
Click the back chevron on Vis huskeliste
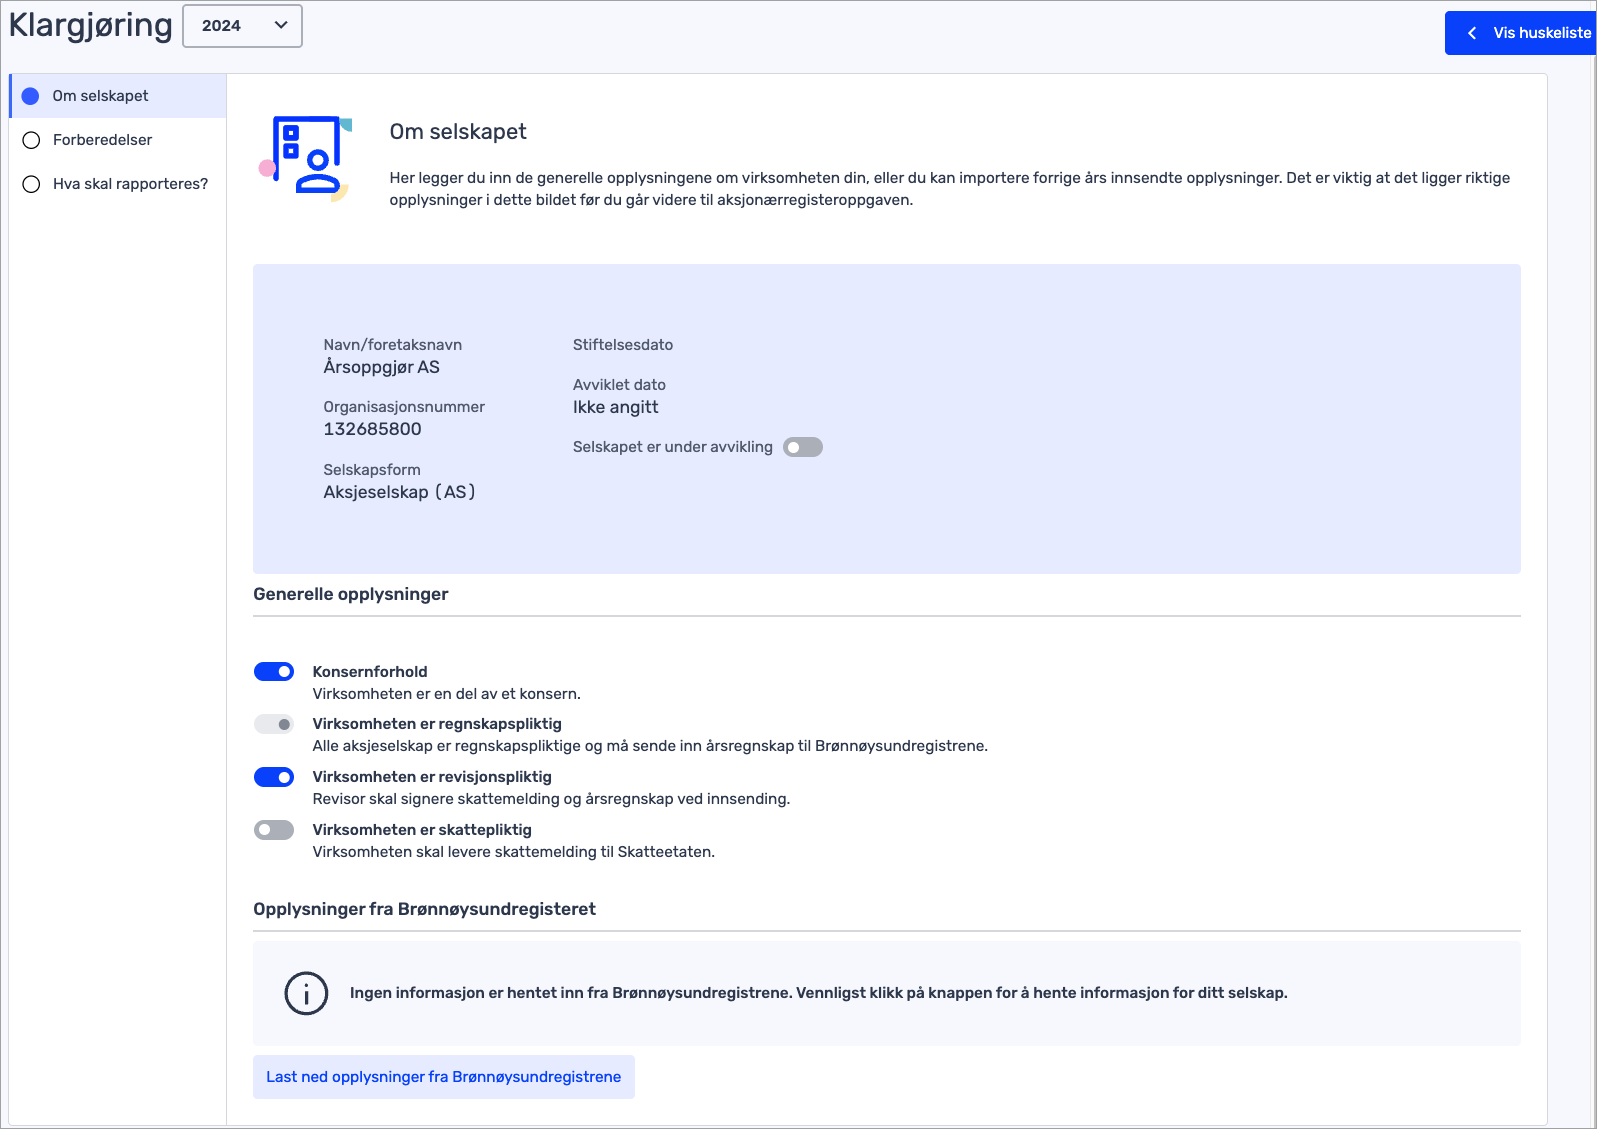pos(1472,33)
